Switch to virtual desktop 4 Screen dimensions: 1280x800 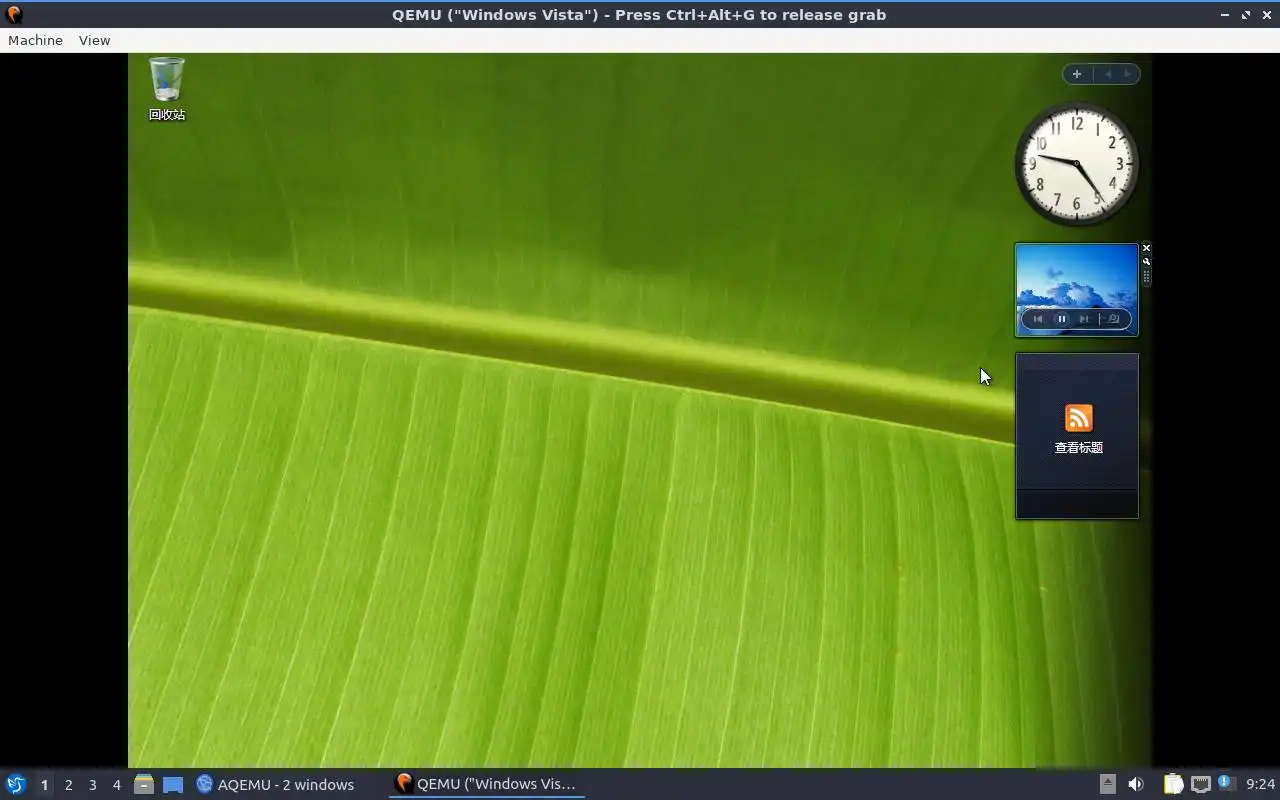(x=116, y=784)
